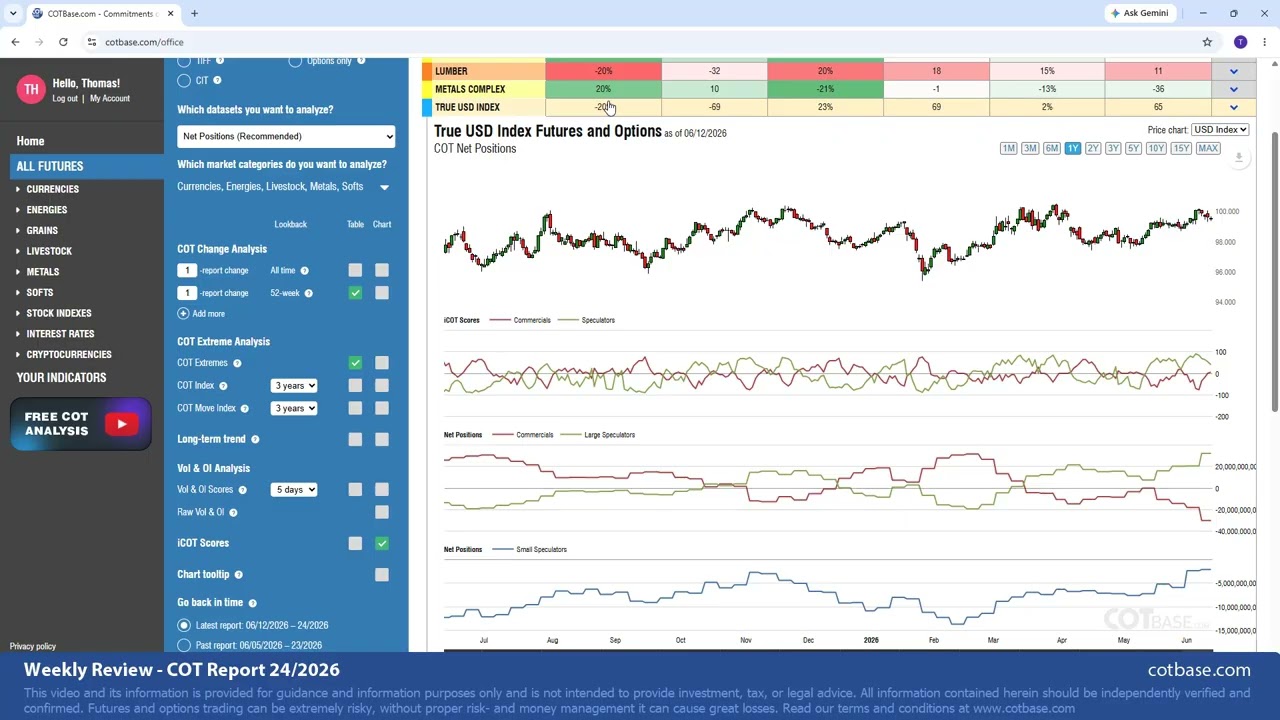Click the Add more link
The width and height of the screenshot is (1280, 720).
[208, 314]
